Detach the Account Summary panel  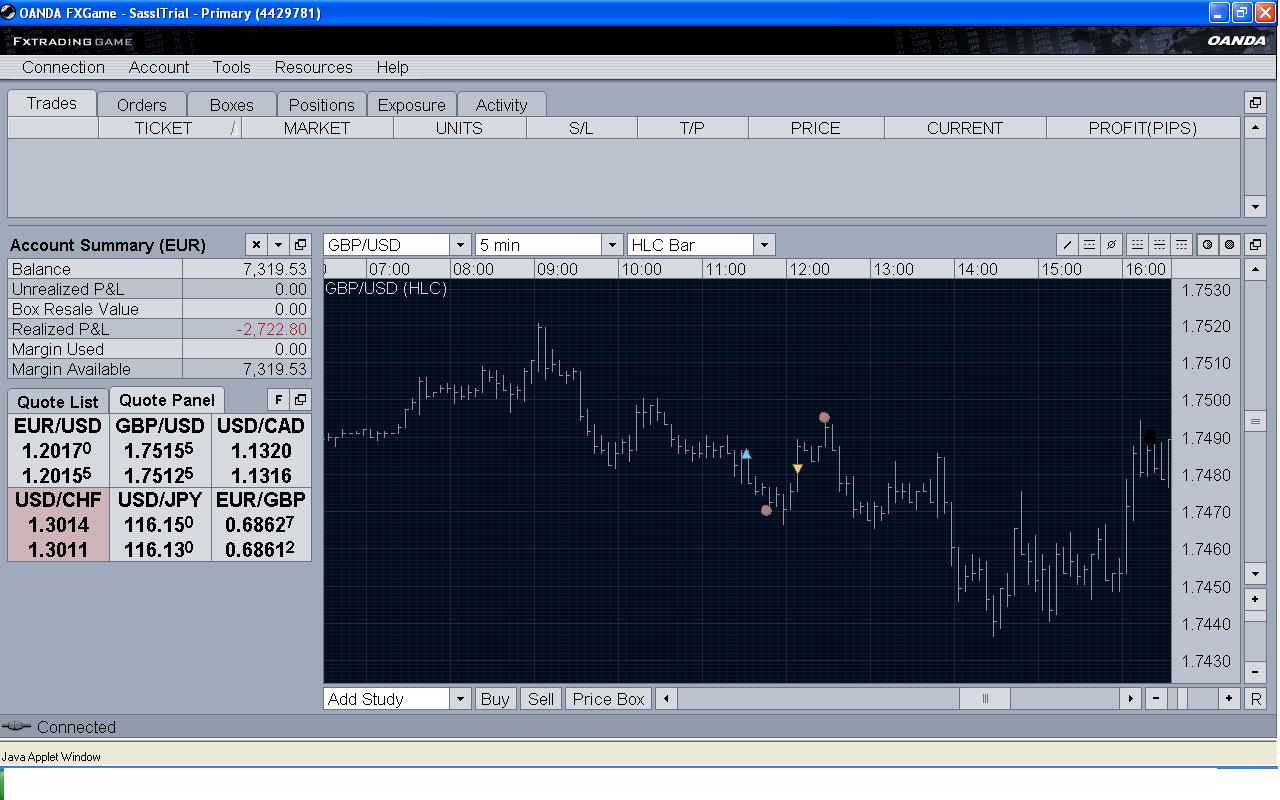point(300,245)
